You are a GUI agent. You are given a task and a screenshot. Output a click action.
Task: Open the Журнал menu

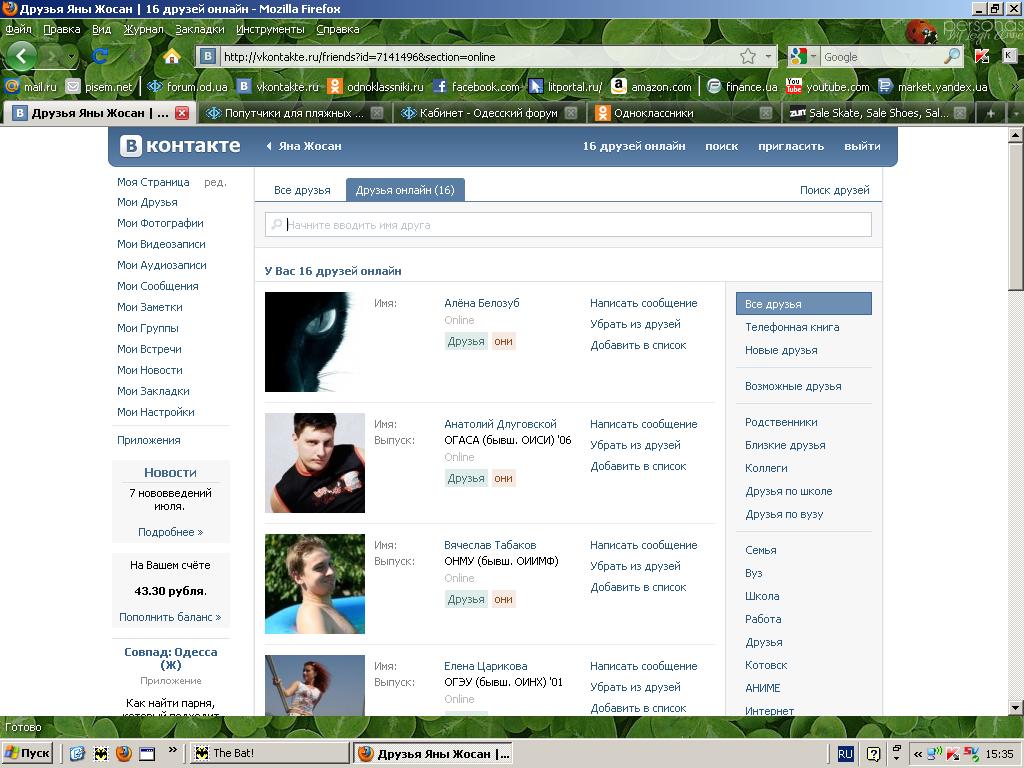[x=144, y=29]
